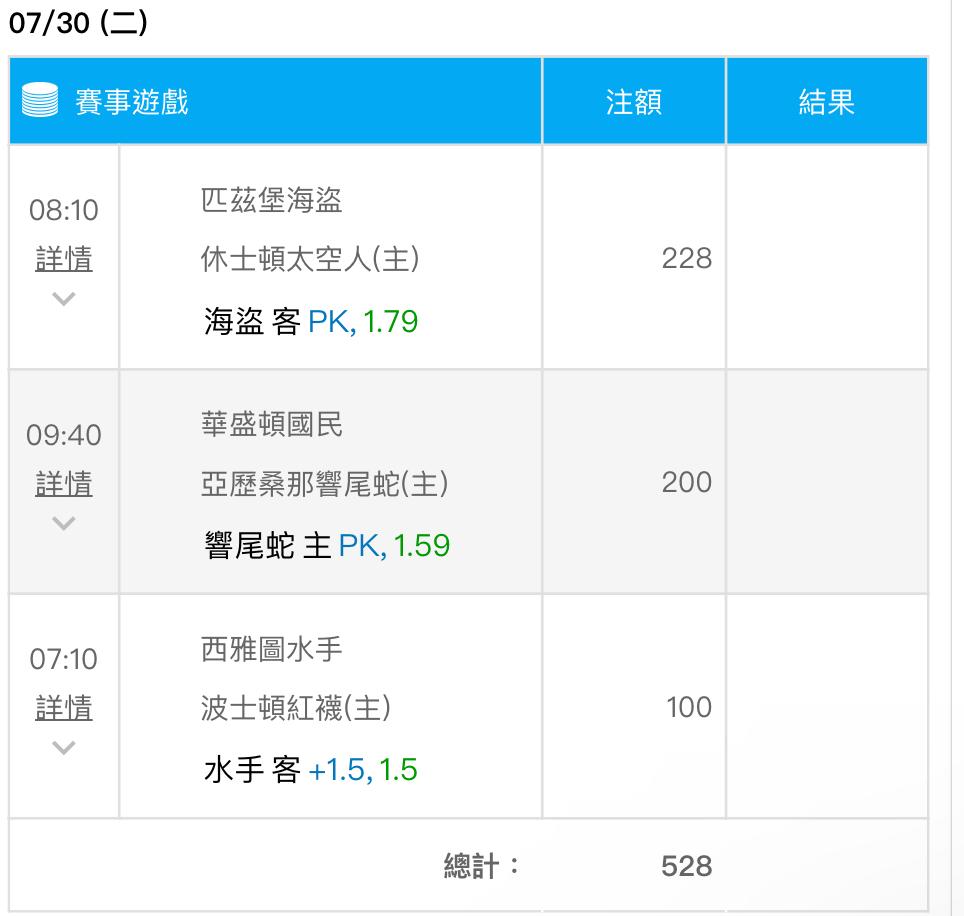Click the 528 total amount
The height and width of the screenshot is (916, 964).
click(687, 866)
